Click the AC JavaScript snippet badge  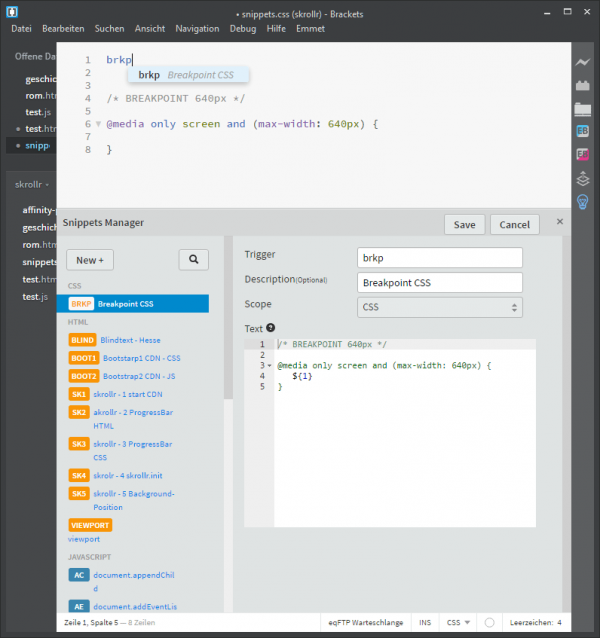(x=79, y=575)
